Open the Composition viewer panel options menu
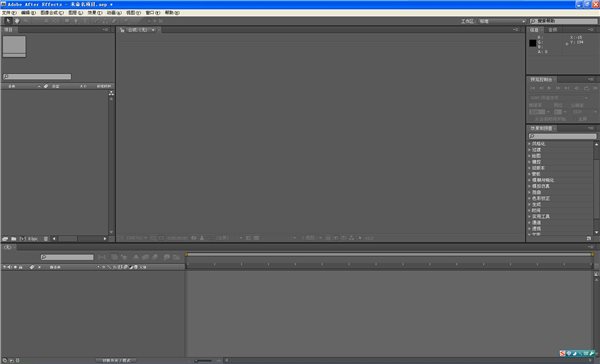The width and height of the screenshot is (600, 364). pyautogui.click(x=516, y=29)
